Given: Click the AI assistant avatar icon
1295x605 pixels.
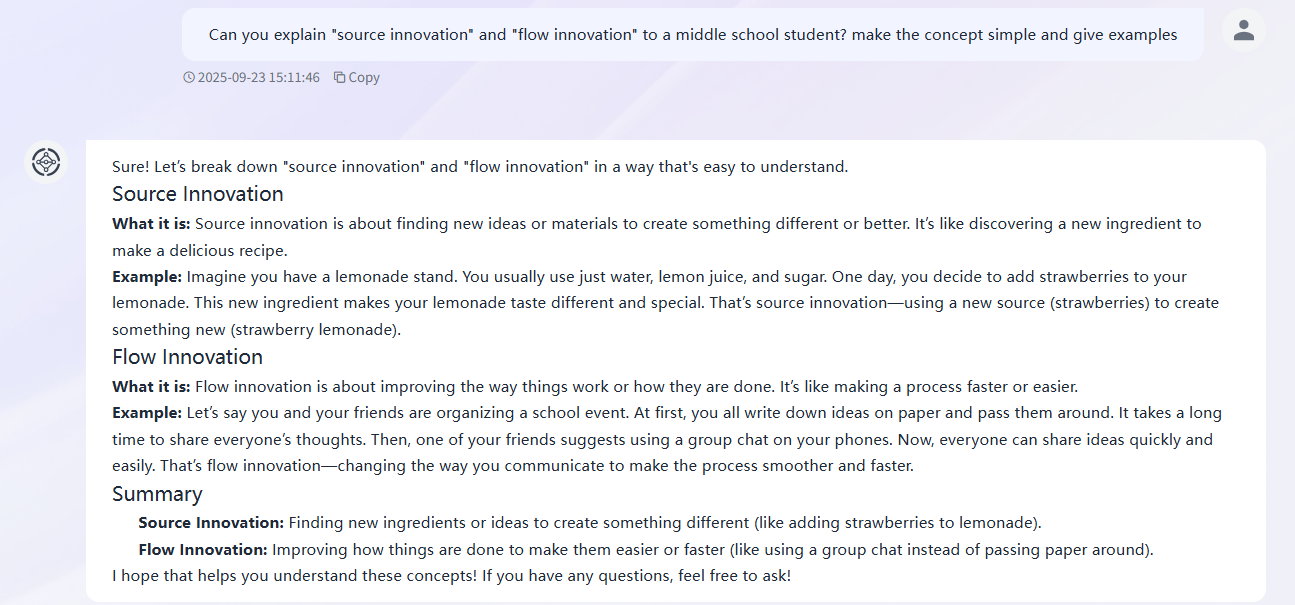Looking at the screenshot, I should 46,162.
